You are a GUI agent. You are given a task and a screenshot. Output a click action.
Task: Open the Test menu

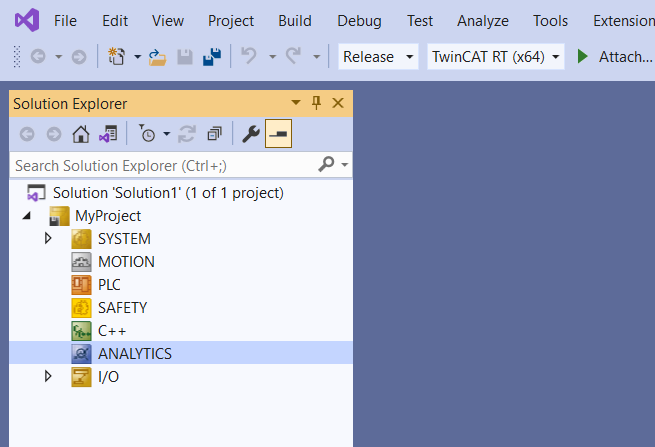(x=420, y=20)
